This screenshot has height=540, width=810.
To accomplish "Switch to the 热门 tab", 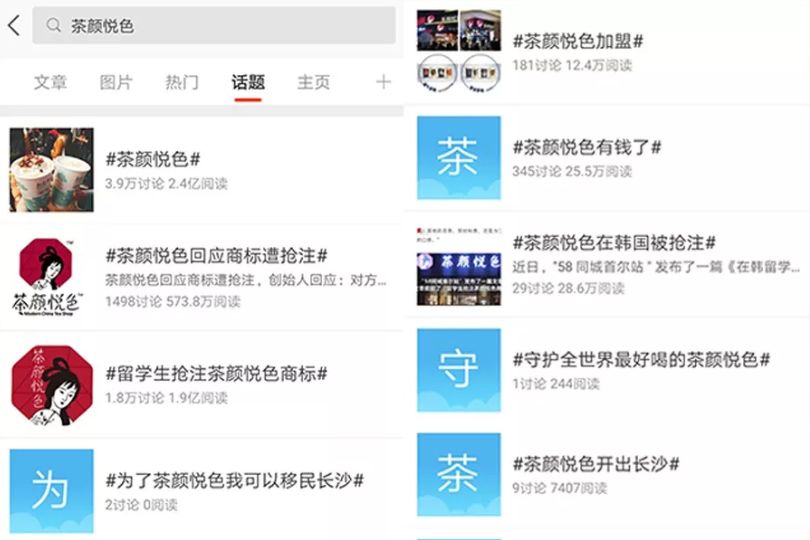I will pyautogui.click(x=182, y=82).
